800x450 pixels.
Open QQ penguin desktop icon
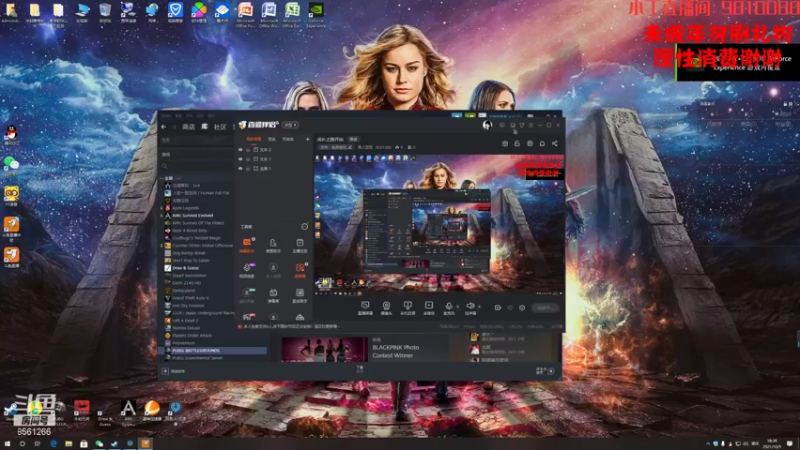pyautogui.click(x=11, y=136)
